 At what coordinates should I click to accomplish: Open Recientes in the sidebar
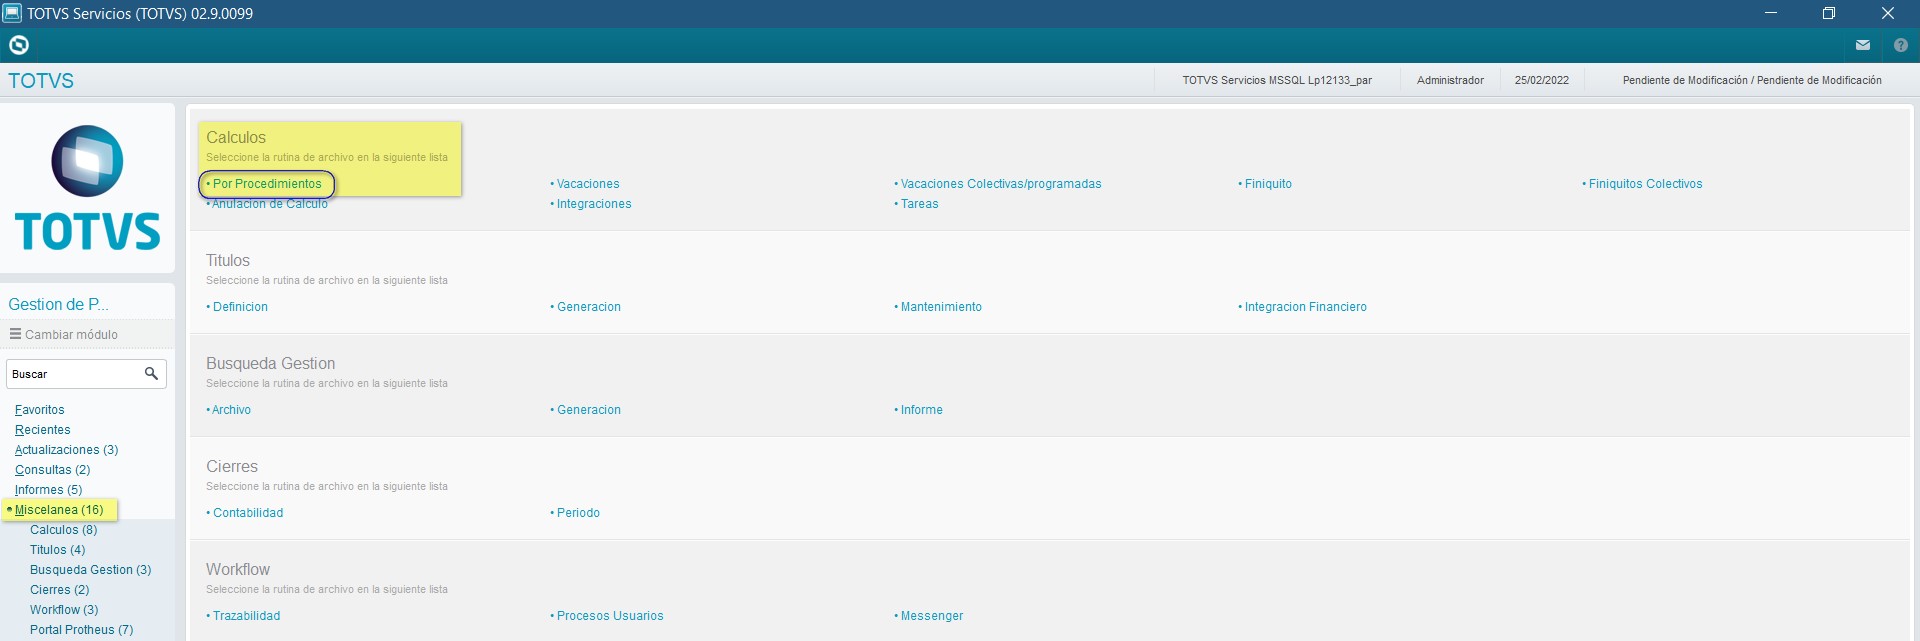(x=43, y=430)
